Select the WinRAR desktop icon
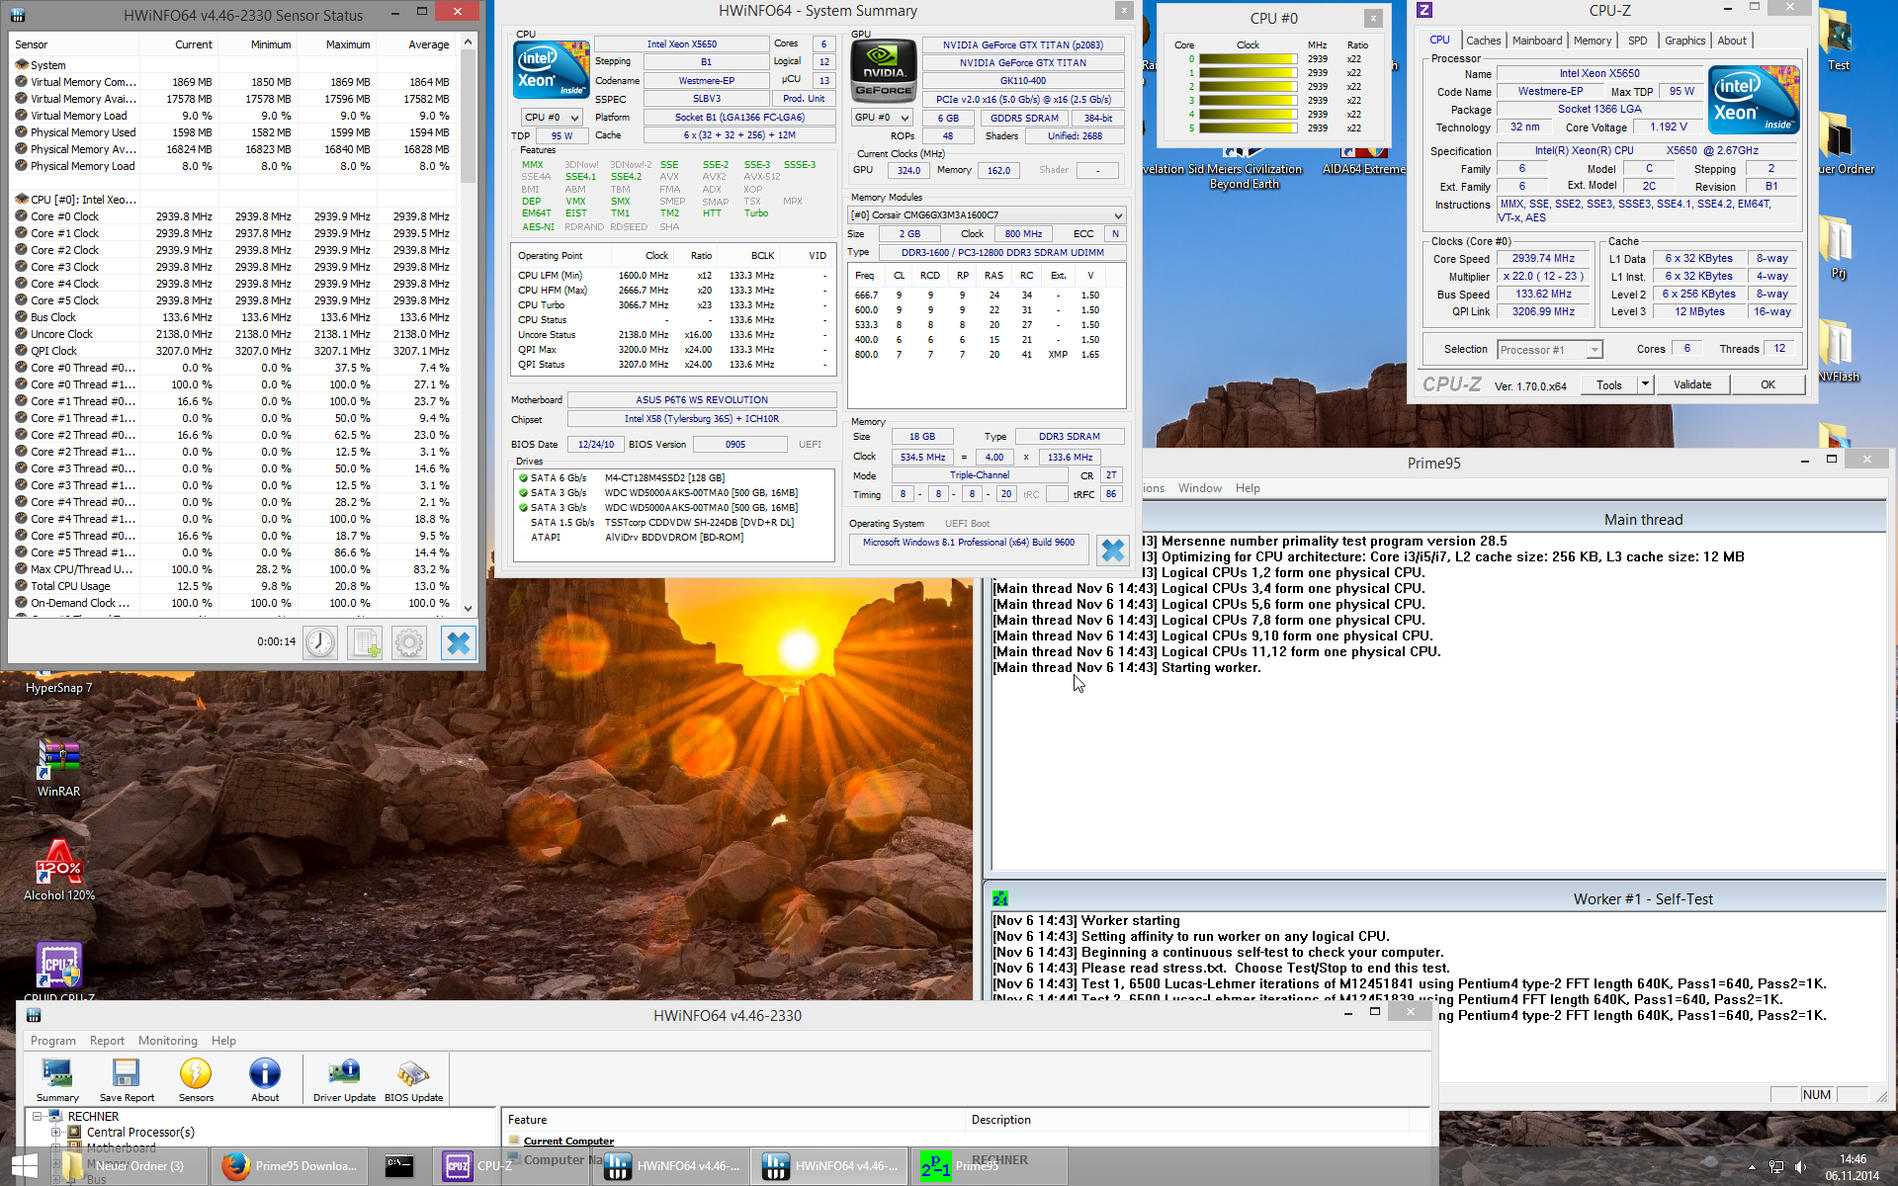Screen dimensions: 1898x1186 tap(58, 769)
